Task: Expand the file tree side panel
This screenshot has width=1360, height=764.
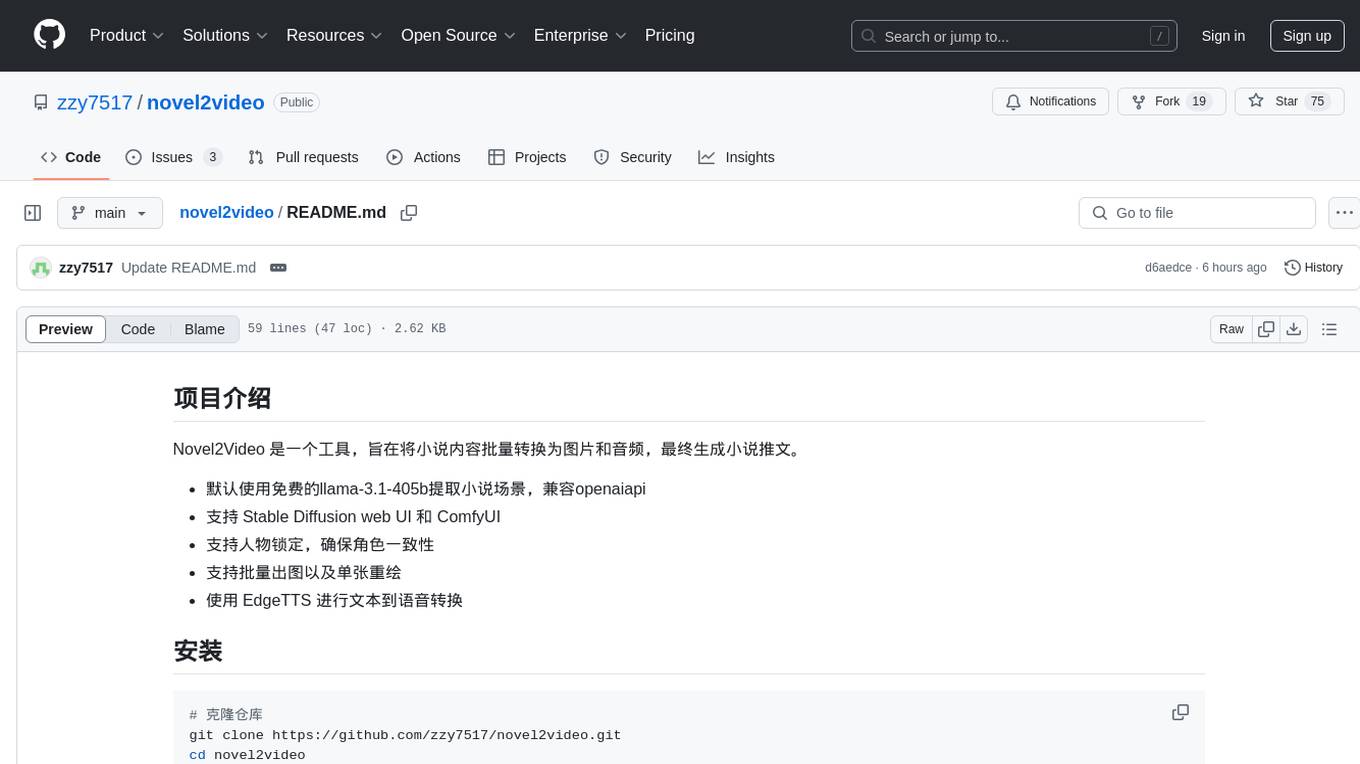Action: pos(33,213)
